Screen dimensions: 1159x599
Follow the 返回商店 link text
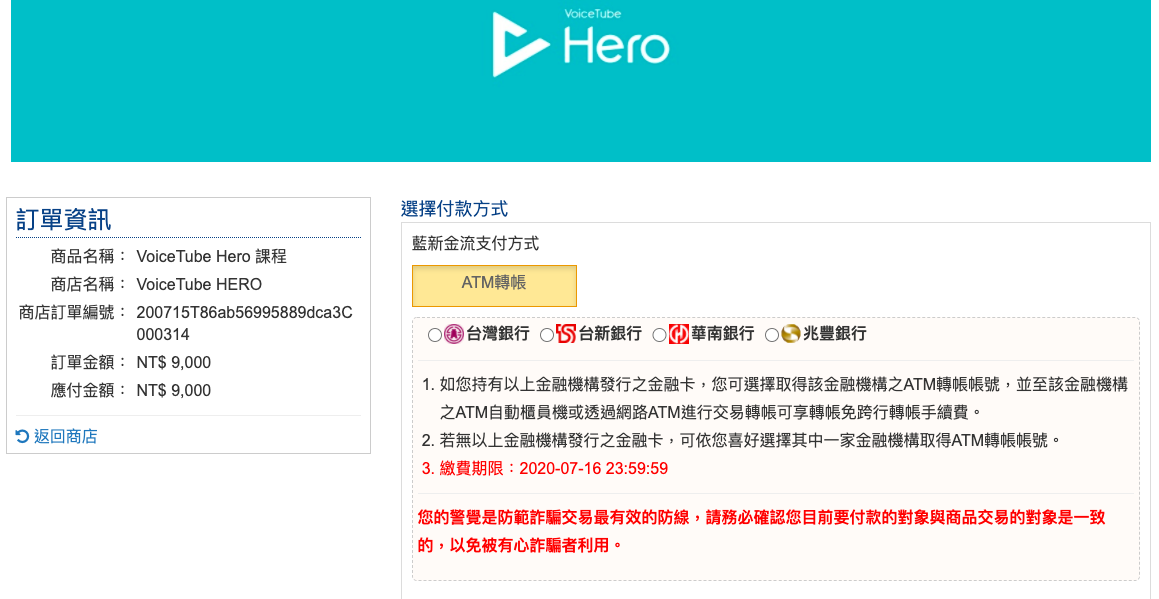66,436
